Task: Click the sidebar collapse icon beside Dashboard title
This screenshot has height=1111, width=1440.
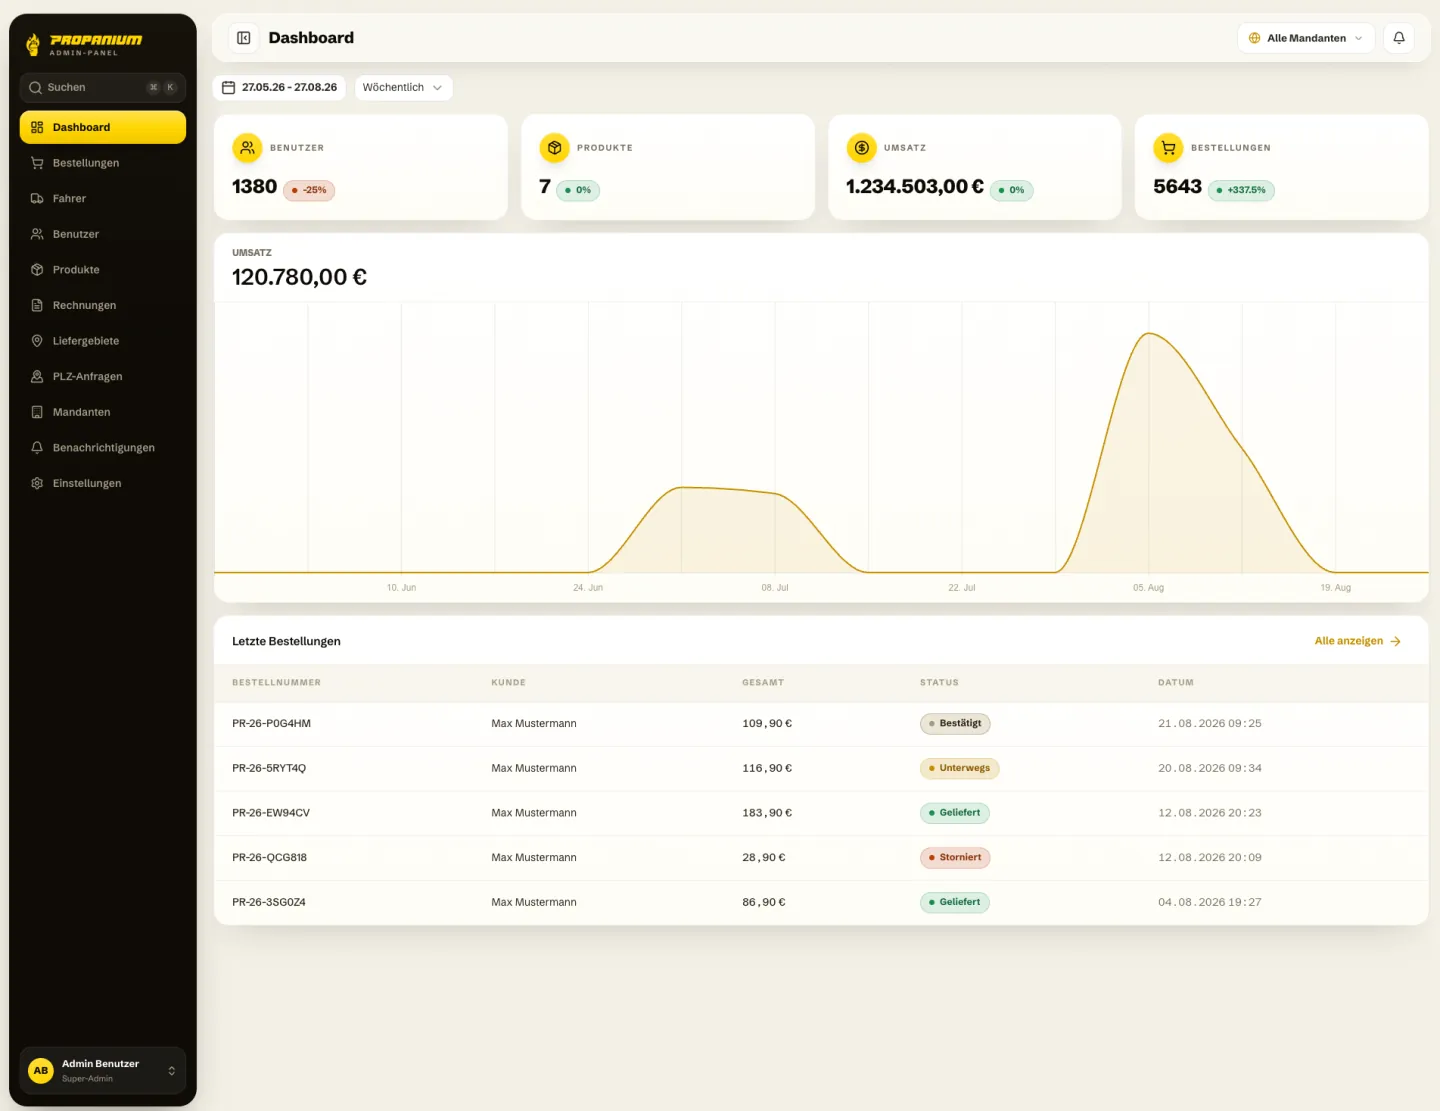Action: tap(243, 38)
